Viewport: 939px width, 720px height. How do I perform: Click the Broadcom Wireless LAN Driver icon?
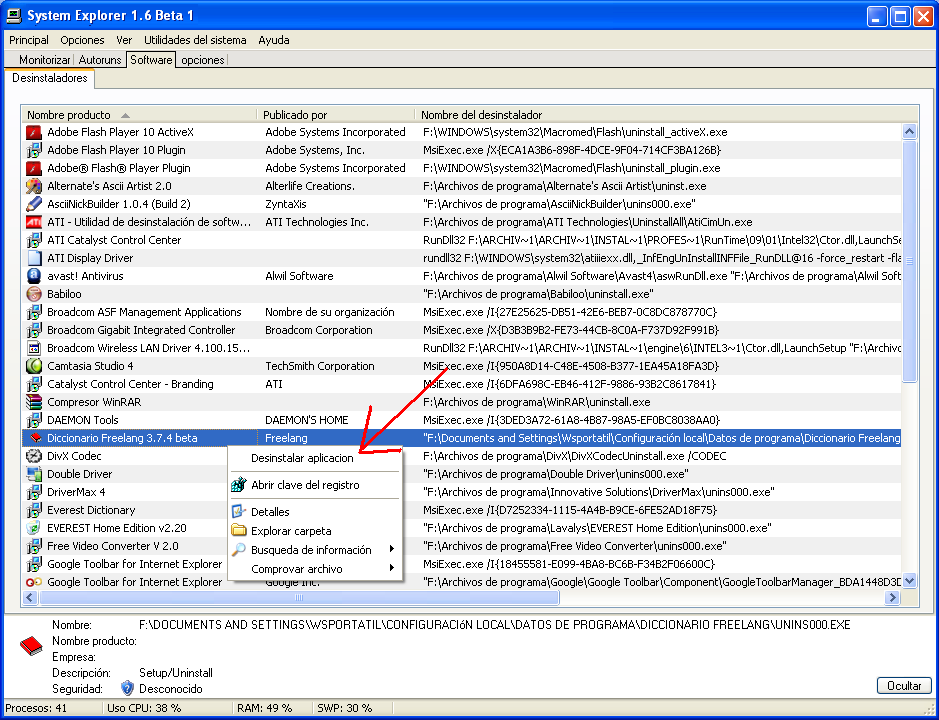pyautogui.click(x=34, y=348)
